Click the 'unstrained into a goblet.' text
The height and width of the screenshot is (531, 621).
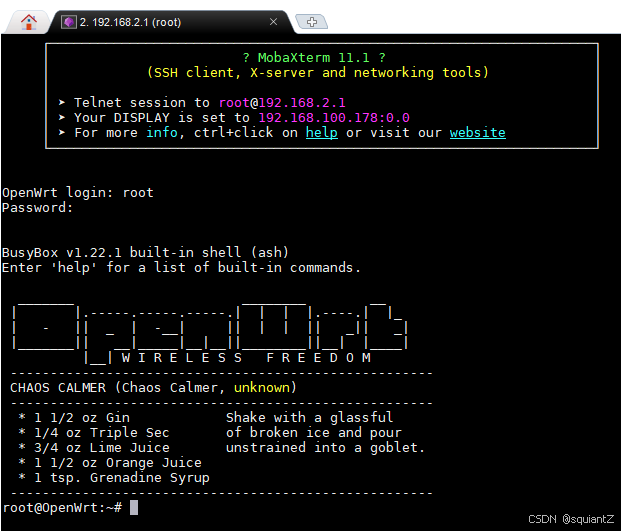[325, 448]
